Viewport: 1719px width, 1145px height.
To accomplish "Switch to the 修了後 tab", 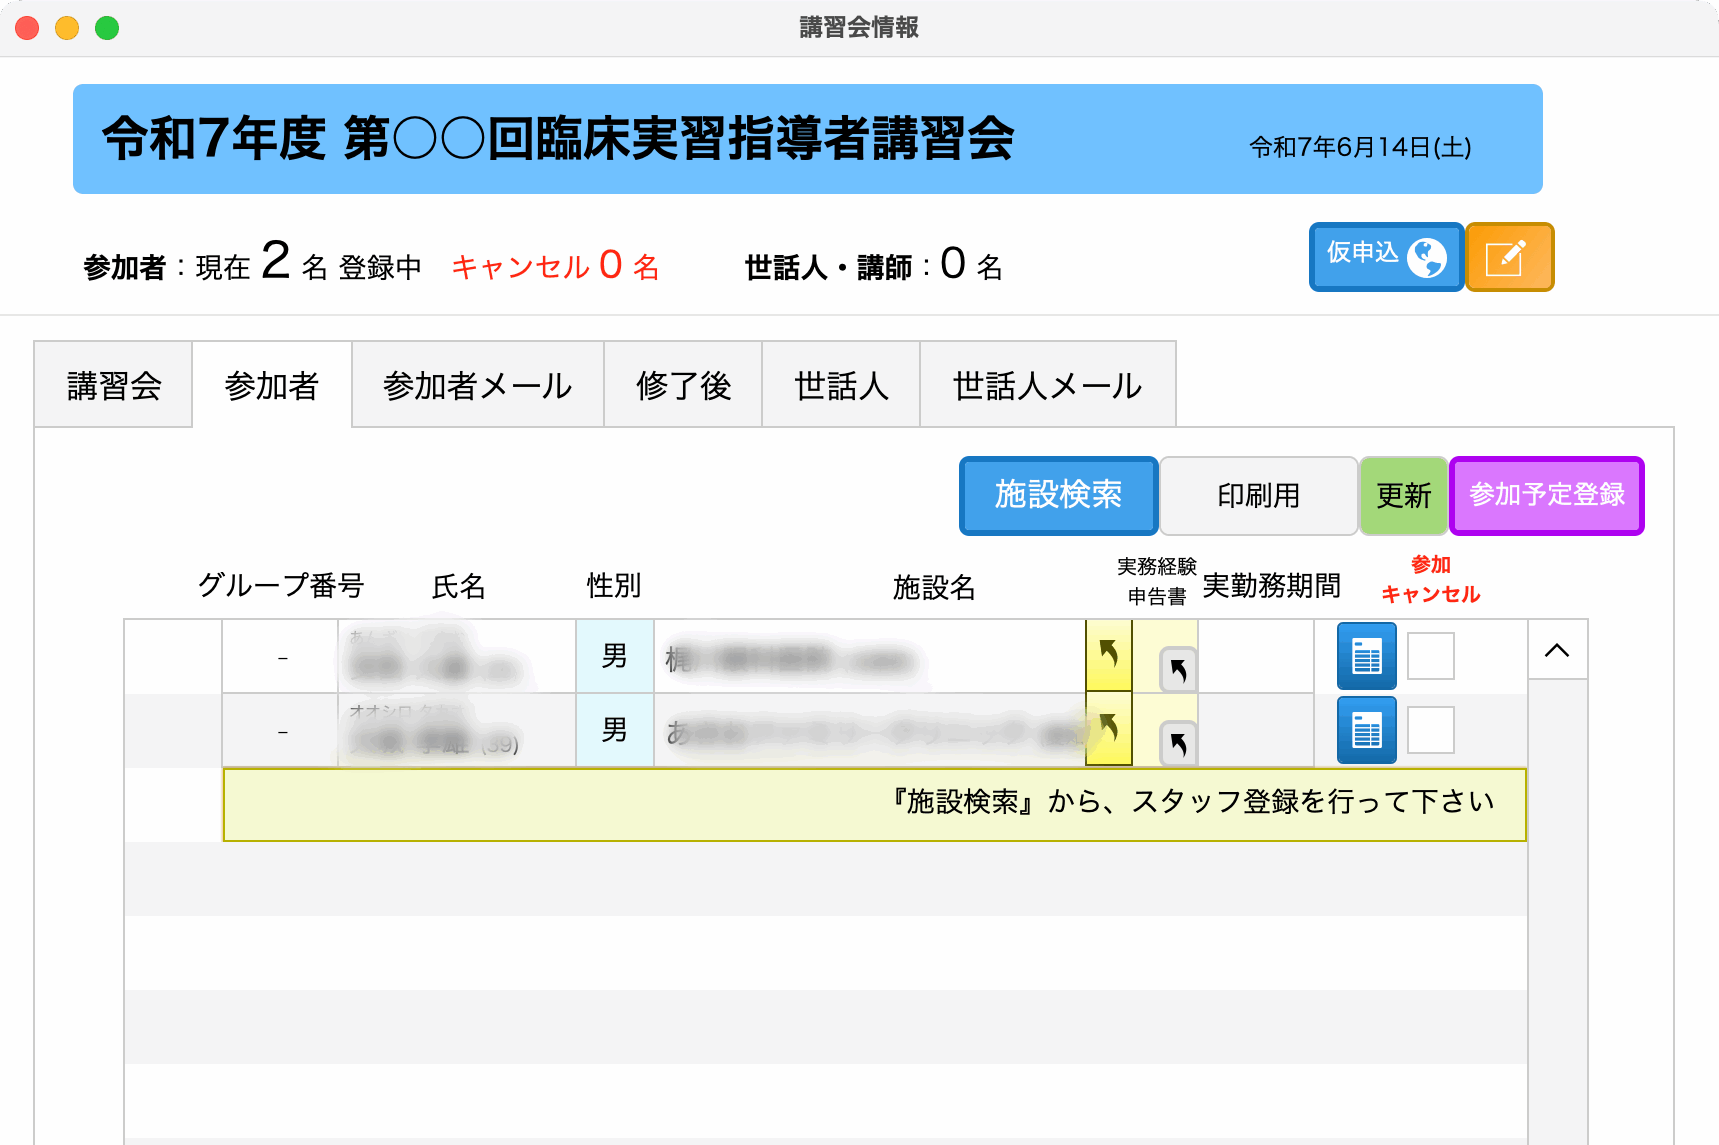I will (x=683, y=385).
